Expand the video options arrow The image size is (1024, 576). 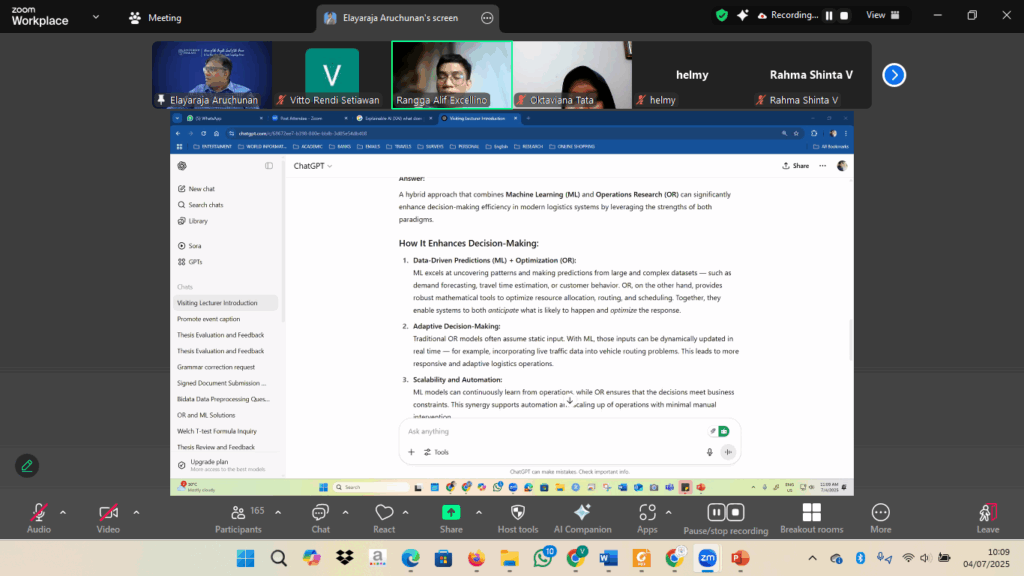click(x=136, y=513)
